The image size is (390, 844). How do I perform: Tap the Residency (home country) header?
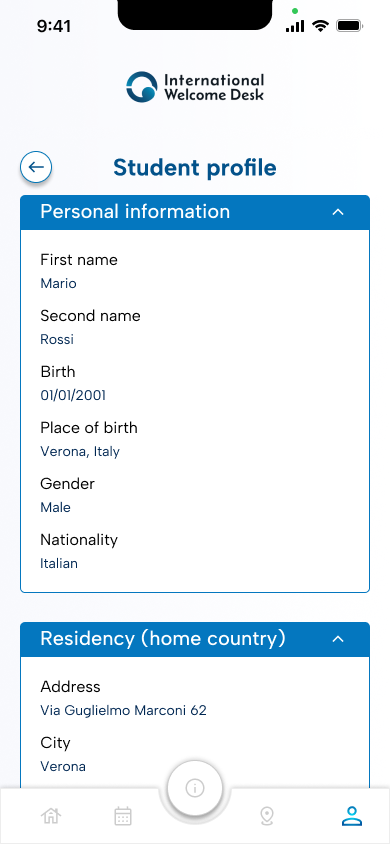tap(195, 639)
